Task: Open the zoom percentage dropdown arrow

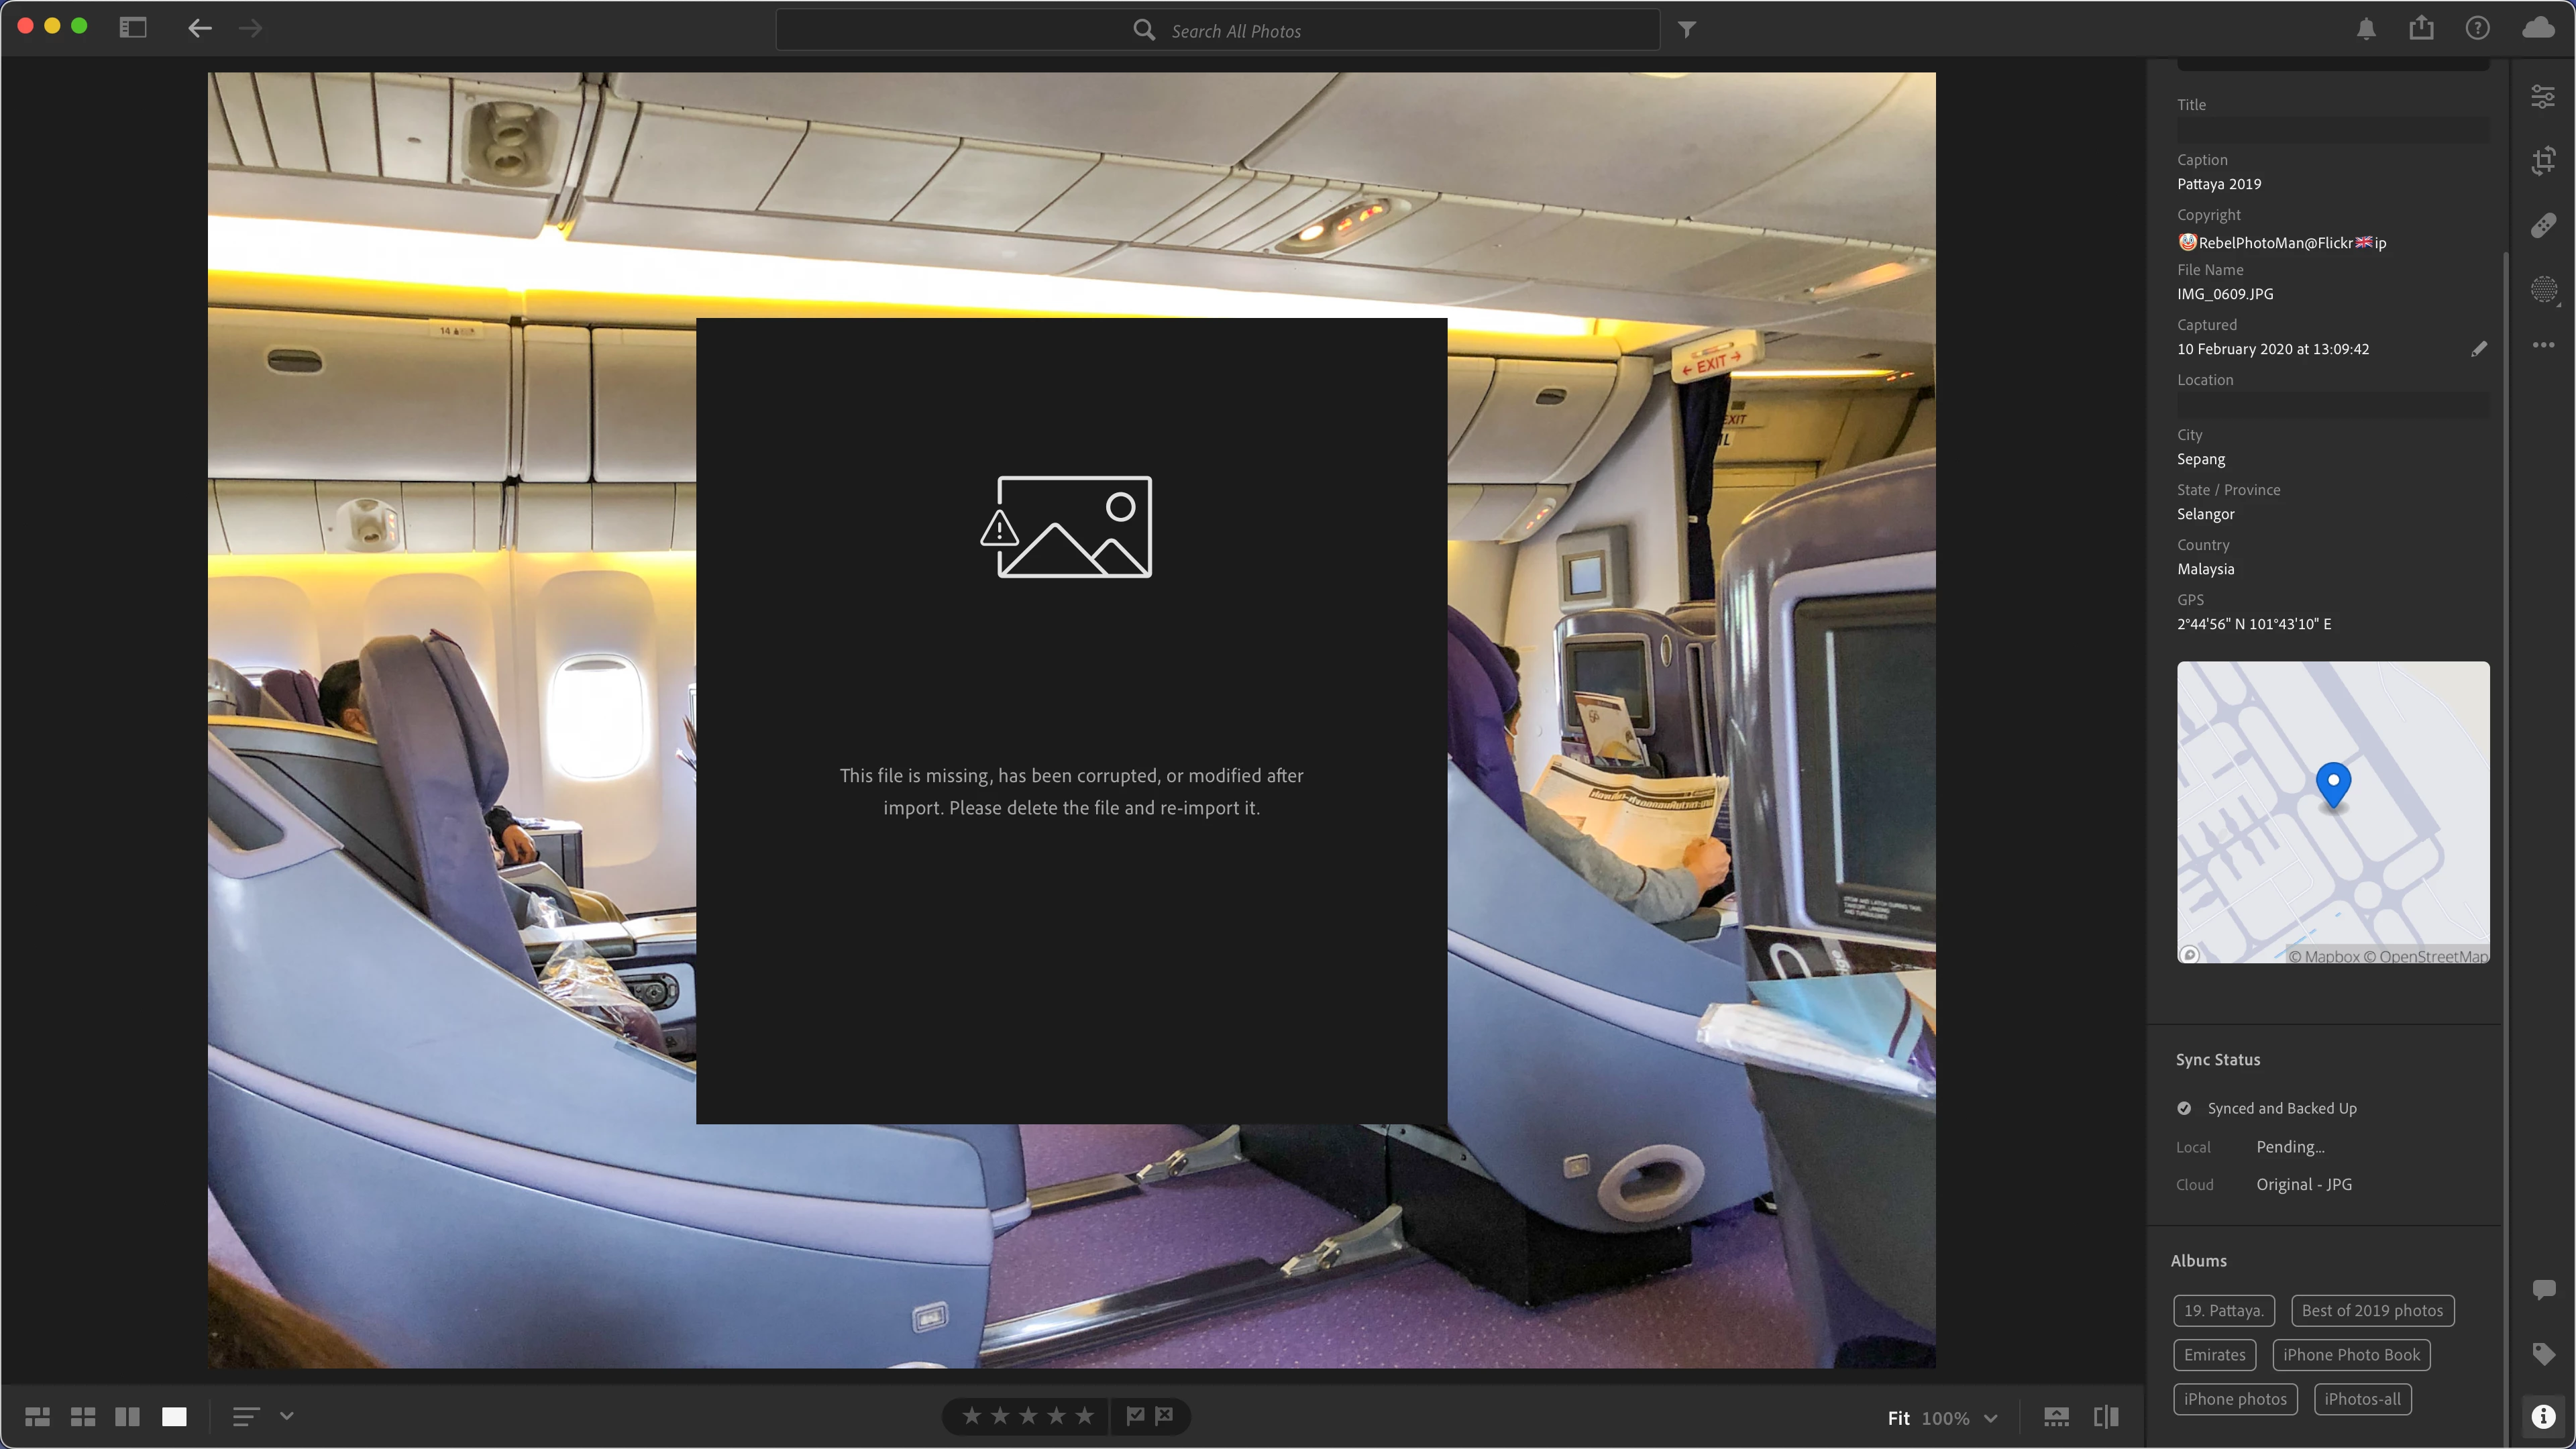Action: (x=1990, y=1418)
